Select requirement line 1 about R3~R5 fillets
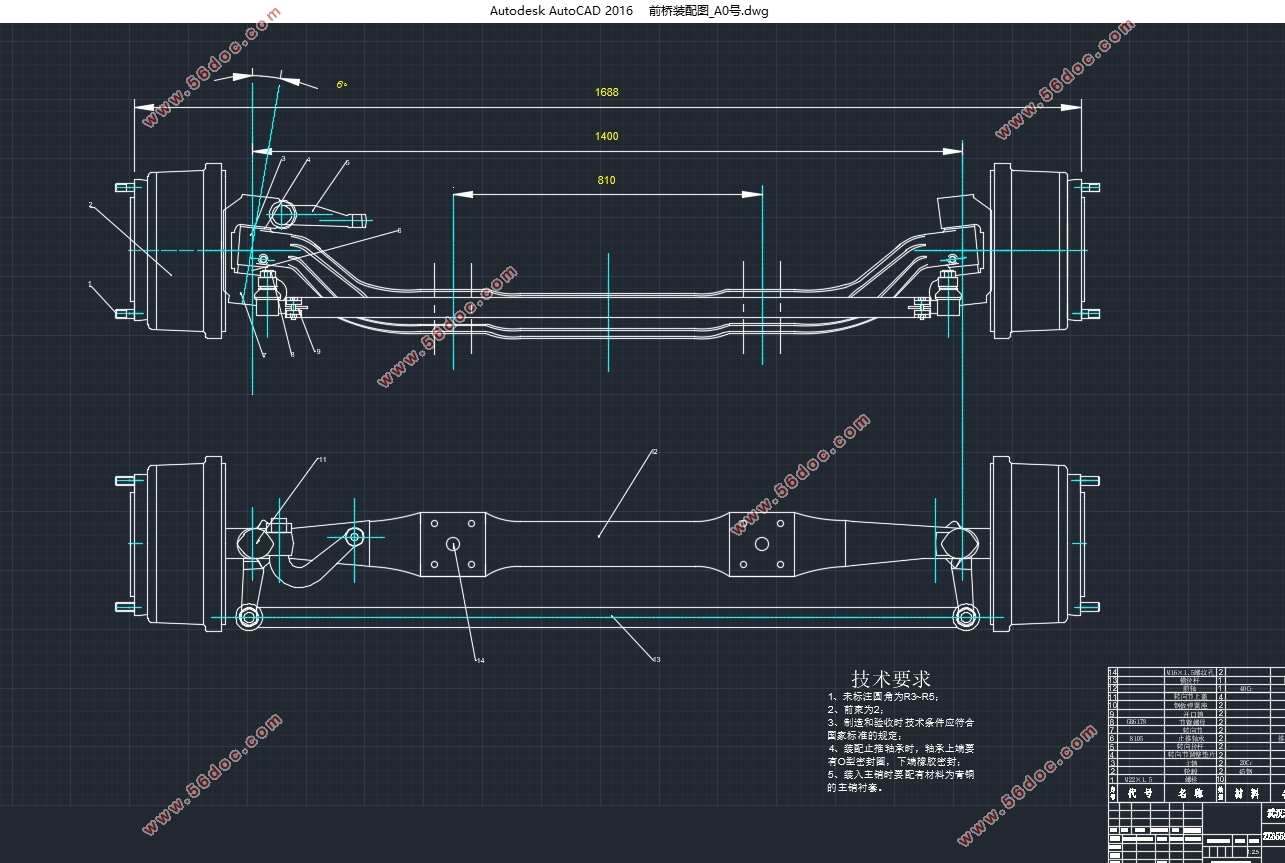Viewport: 1285px width, 863px height. (x=884, y=696)
